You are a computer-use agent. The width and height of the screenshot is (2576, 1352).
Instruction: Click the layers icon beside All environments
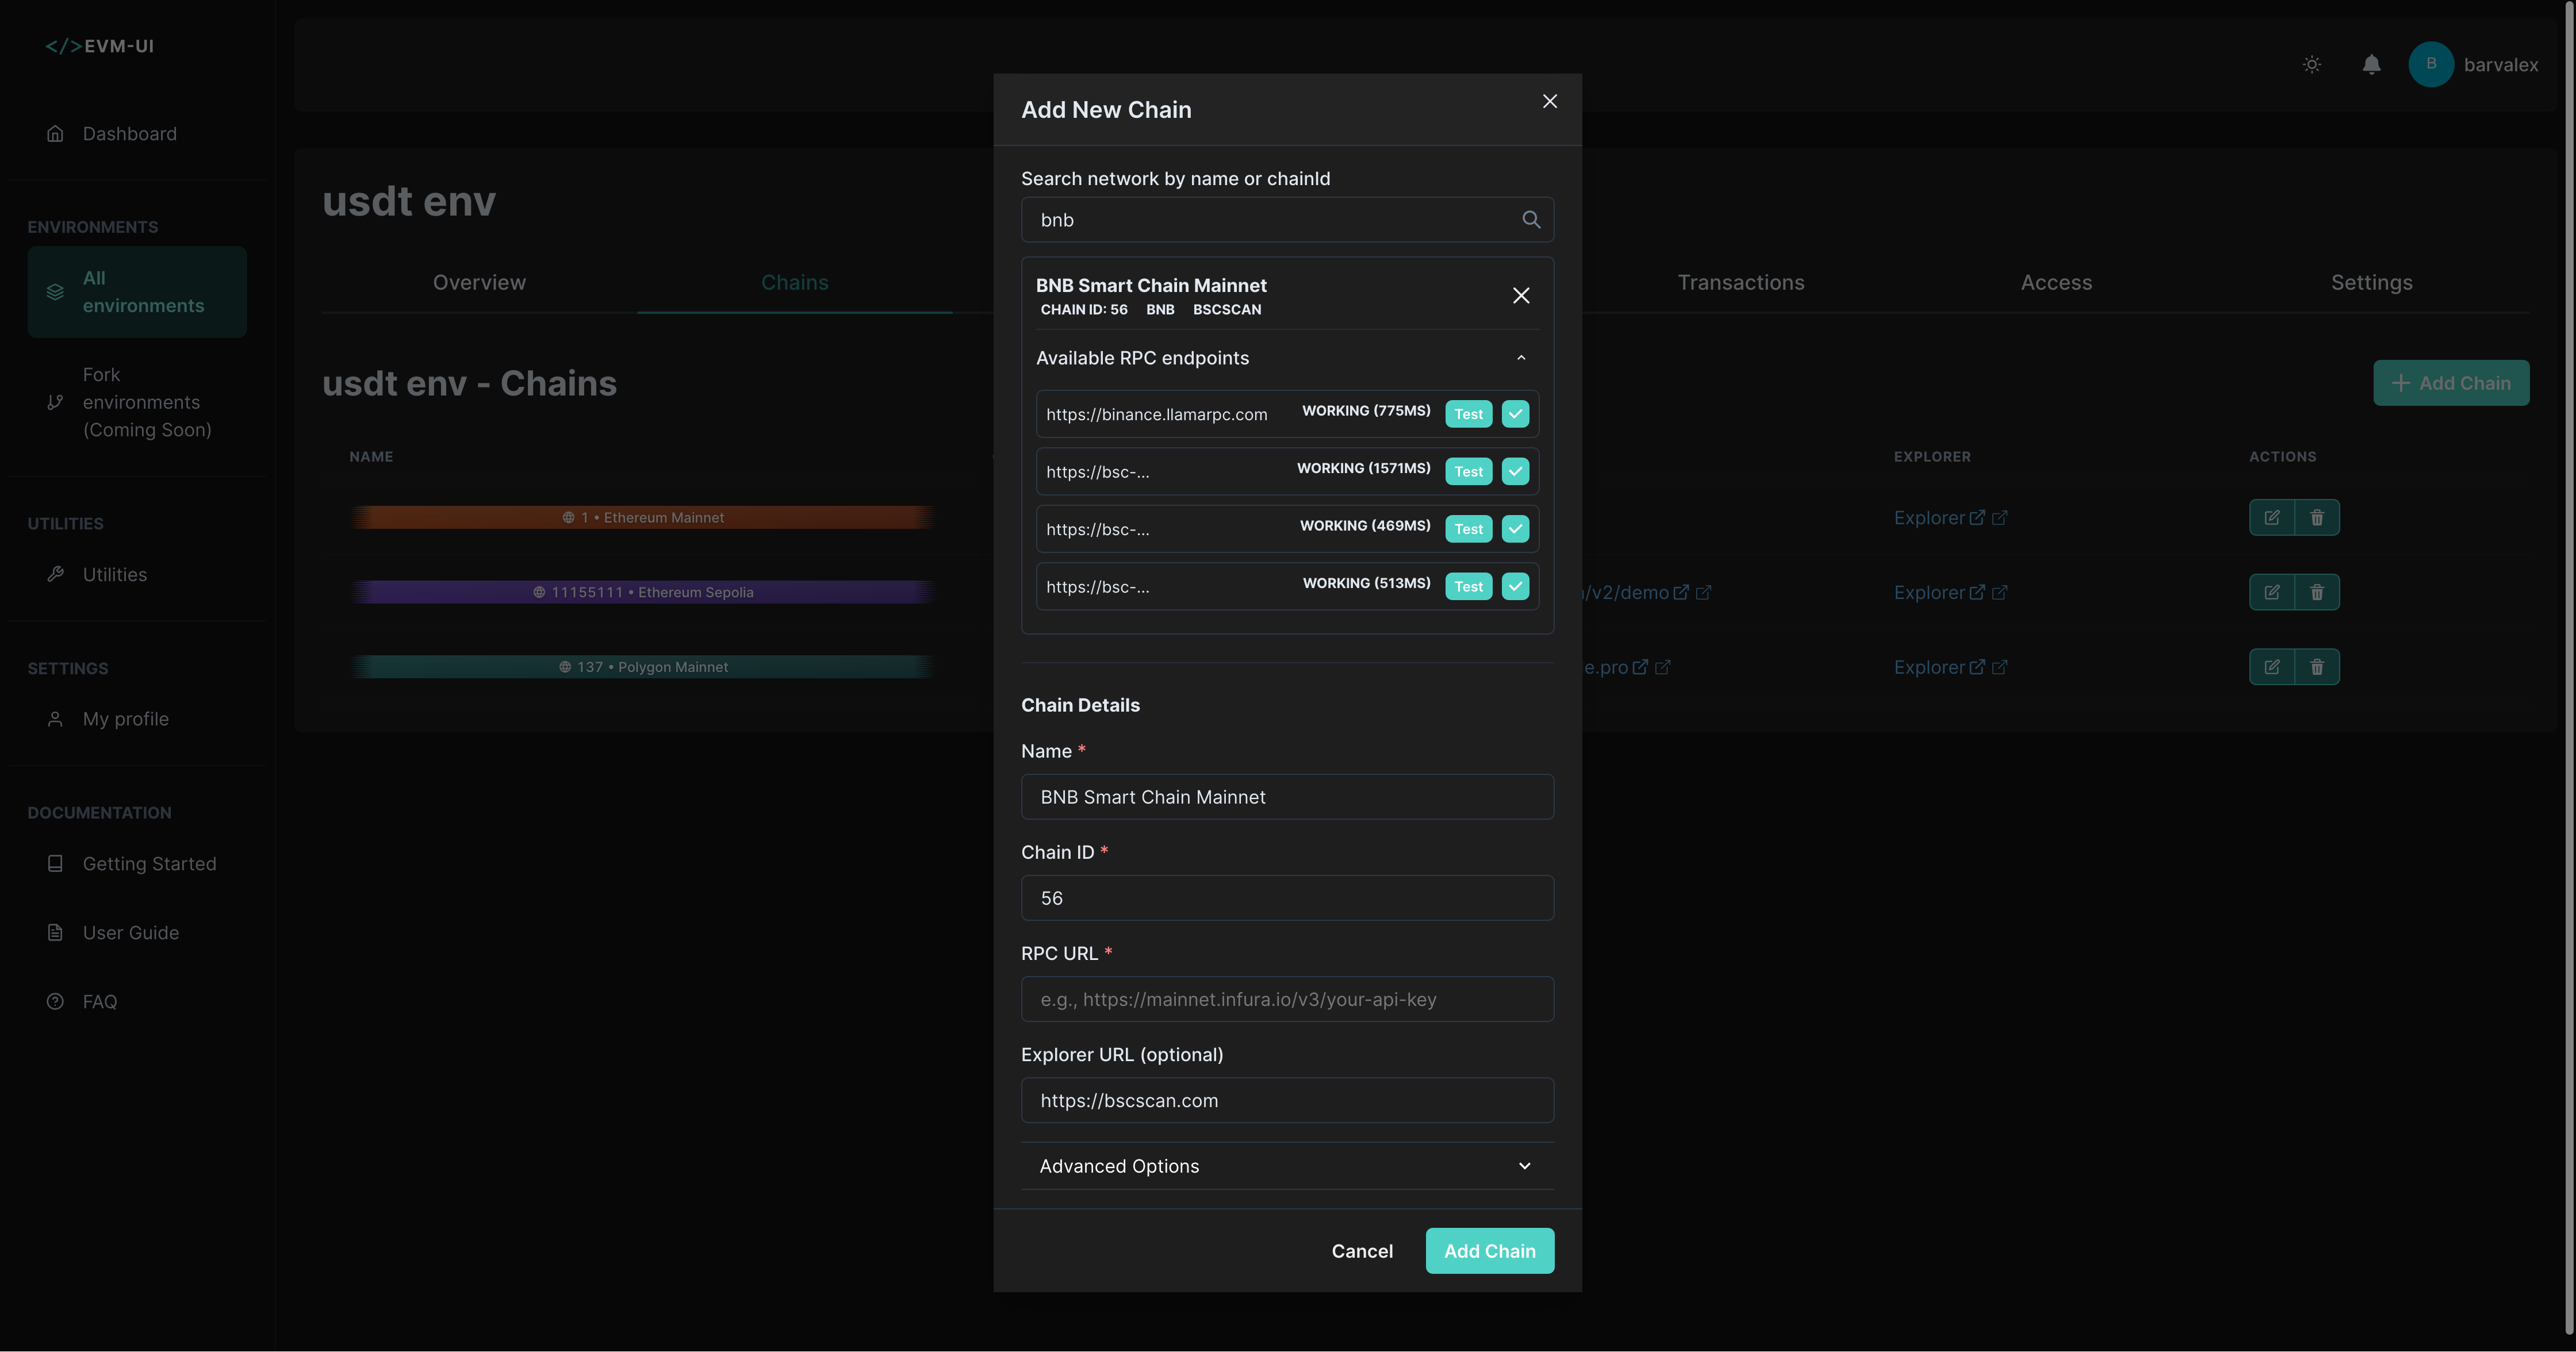click(x=55, y=292)
